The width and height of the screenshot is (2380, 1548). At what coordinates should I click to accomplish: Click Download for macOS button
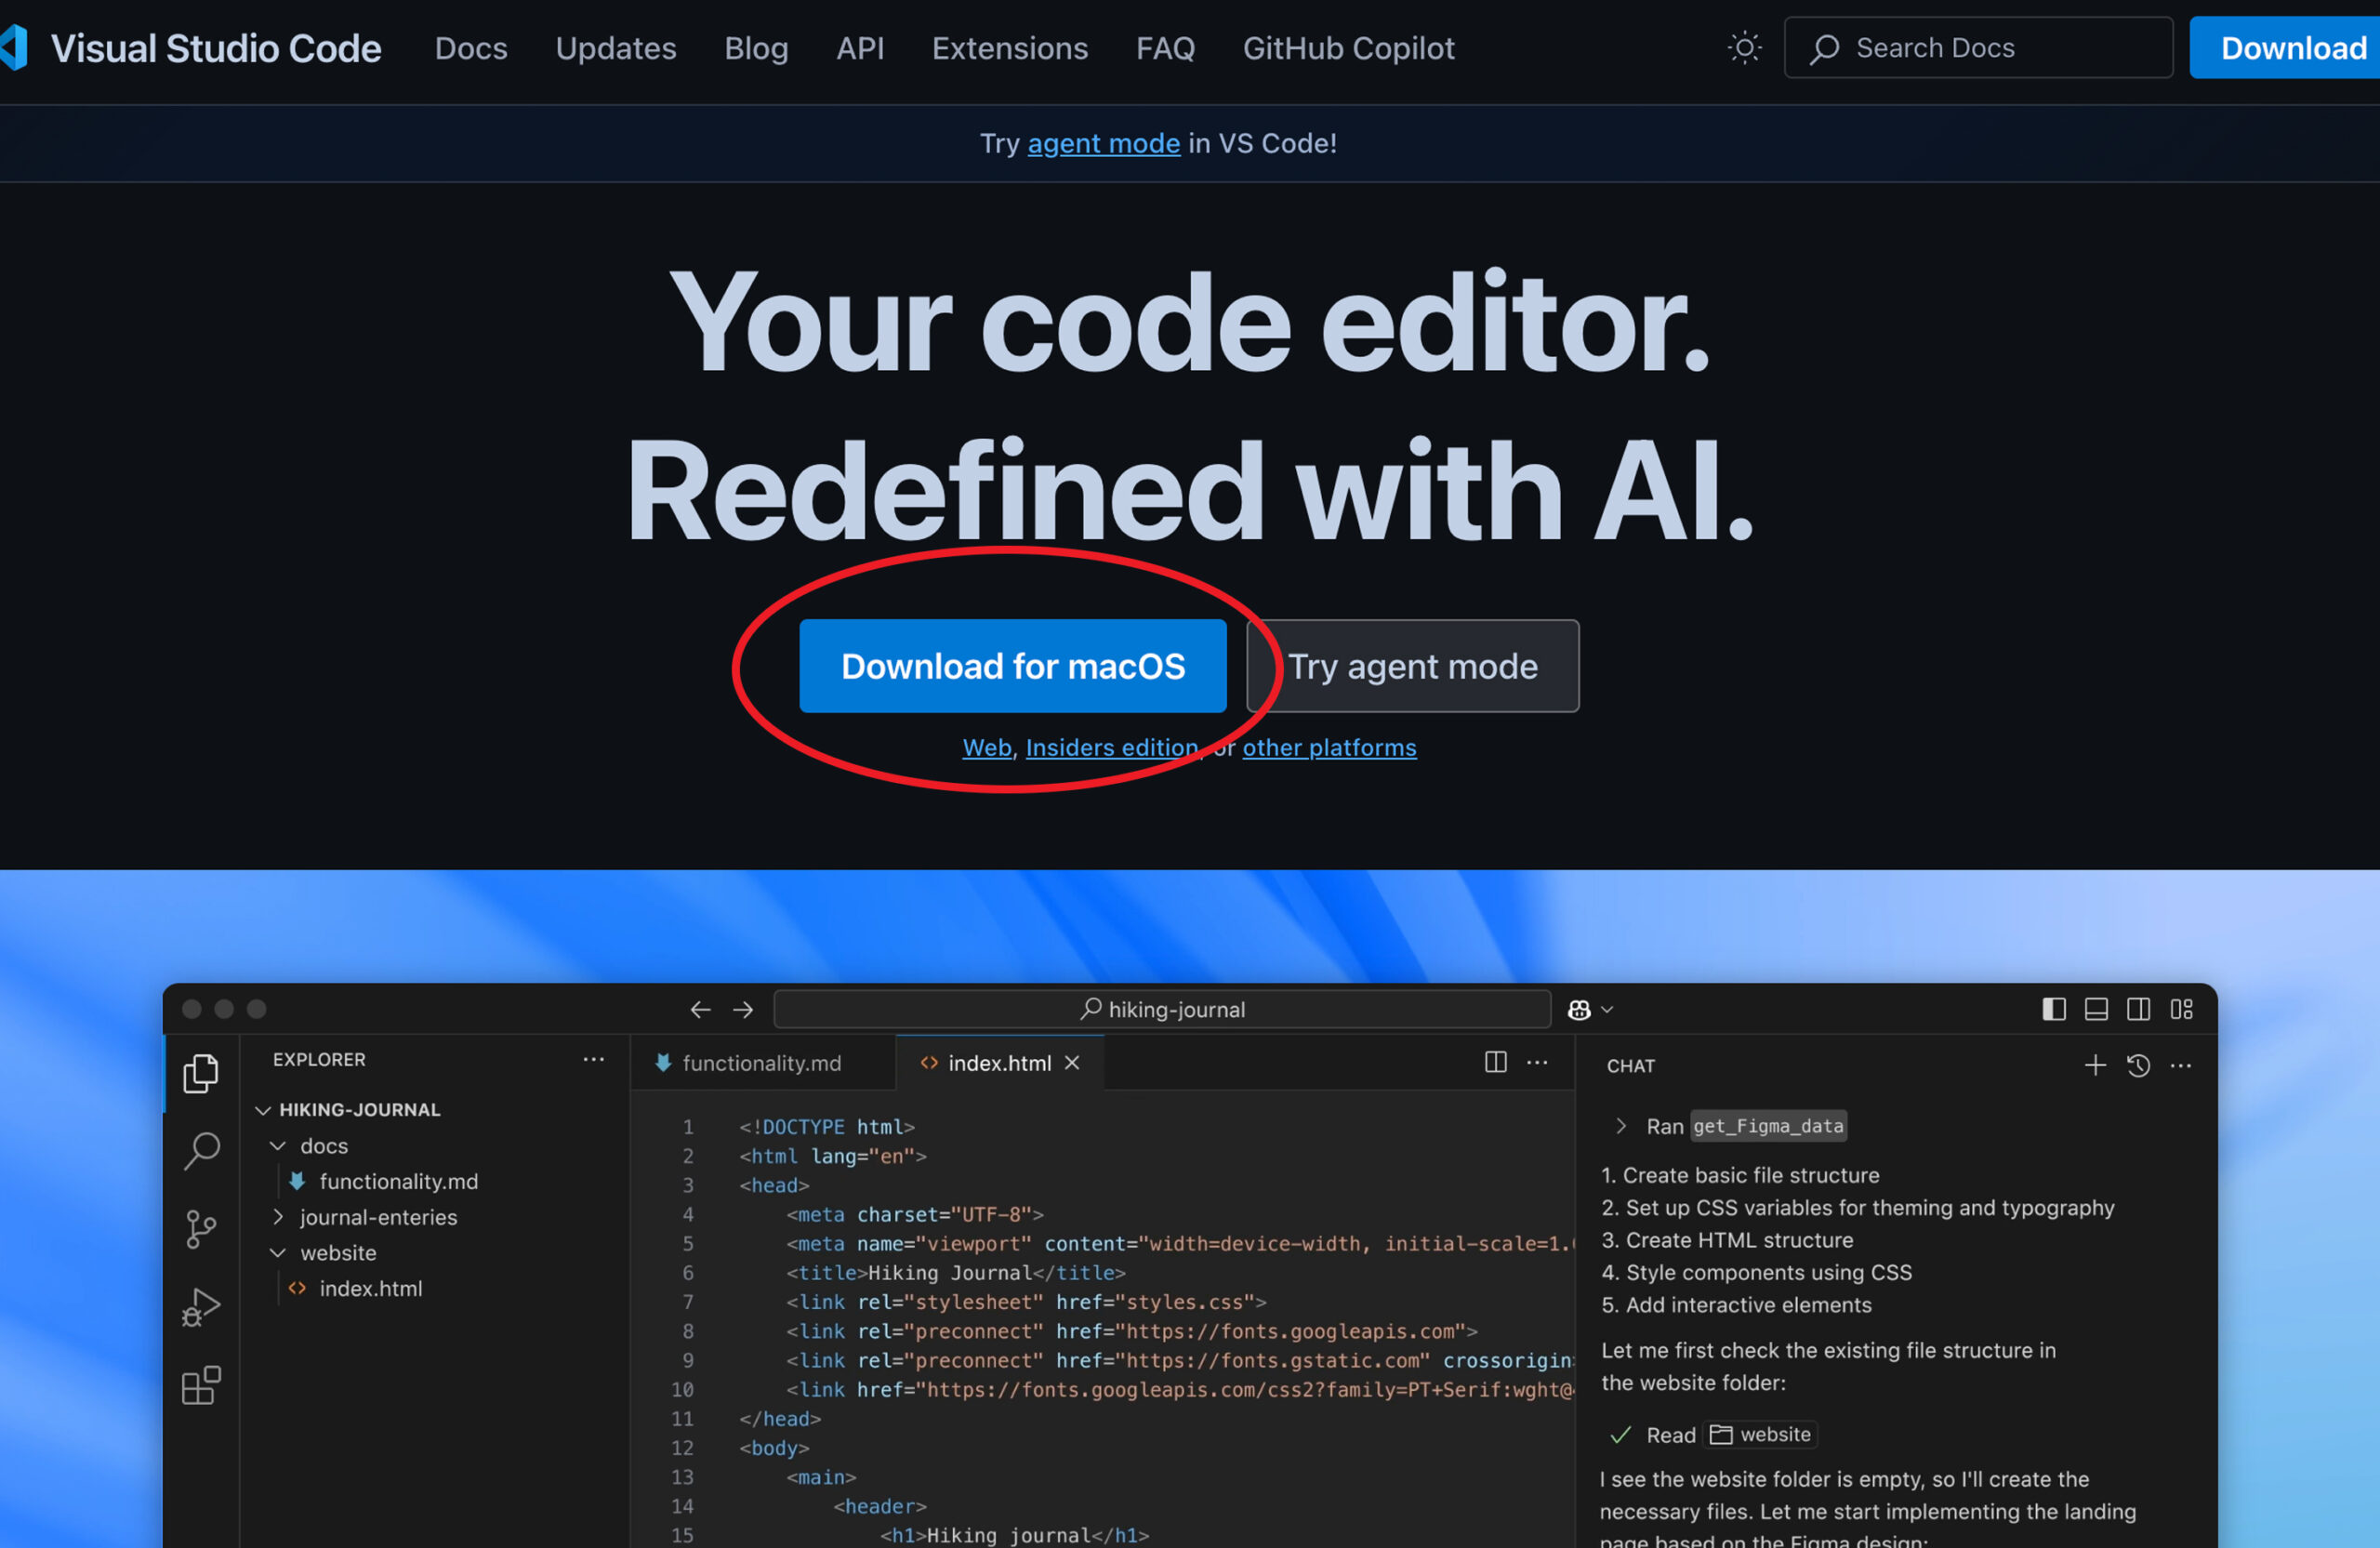point(1013,666)
